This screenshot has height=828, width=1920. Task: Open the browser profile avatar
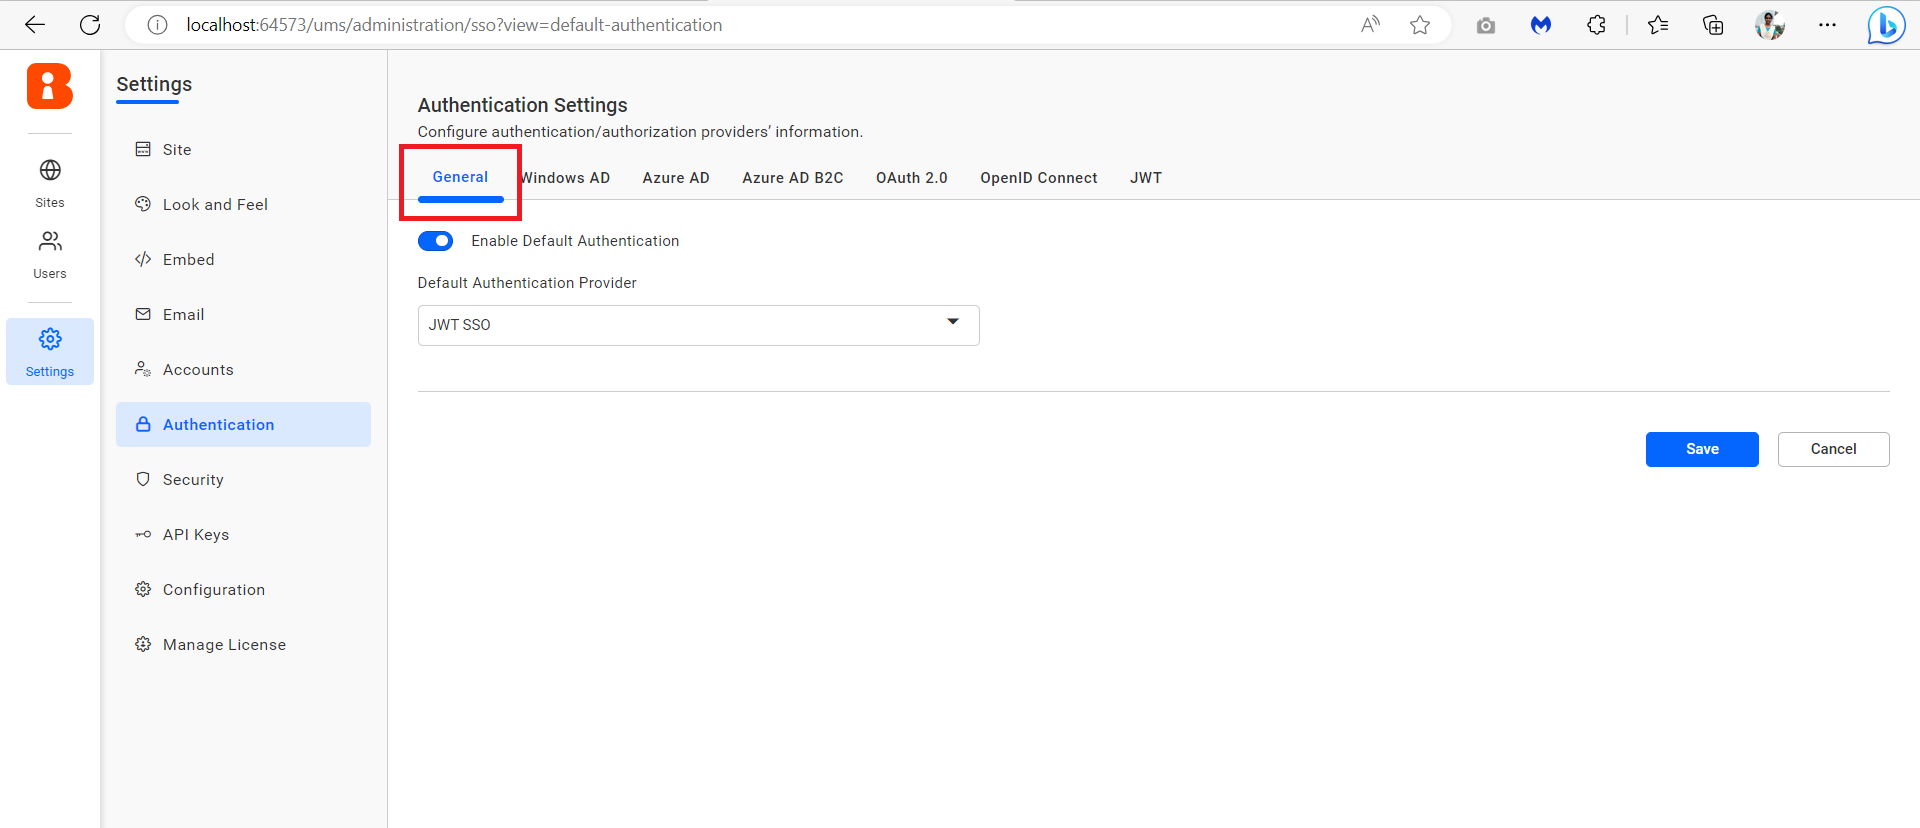click(1770, 25)
